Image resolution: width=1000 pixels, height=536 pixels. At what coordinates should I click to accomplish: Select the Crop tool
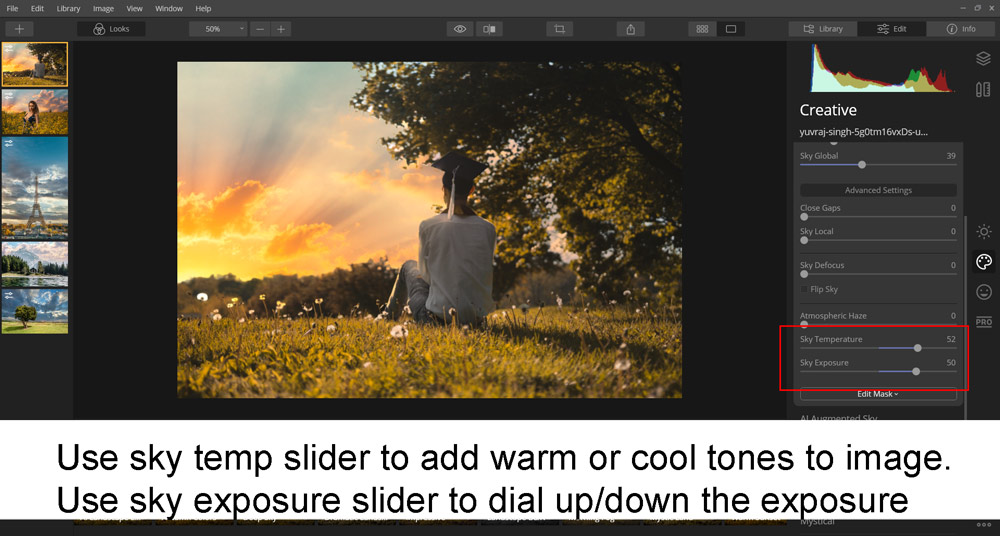pyautogui.click(x=559, y=29)
